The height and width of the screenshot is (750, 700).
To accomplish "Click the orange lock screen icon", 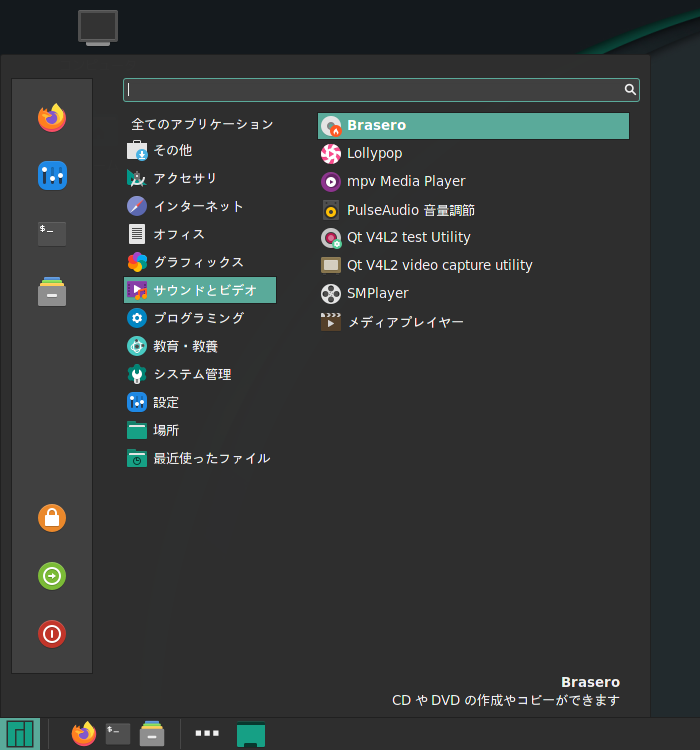I will [x=52, y=518].
